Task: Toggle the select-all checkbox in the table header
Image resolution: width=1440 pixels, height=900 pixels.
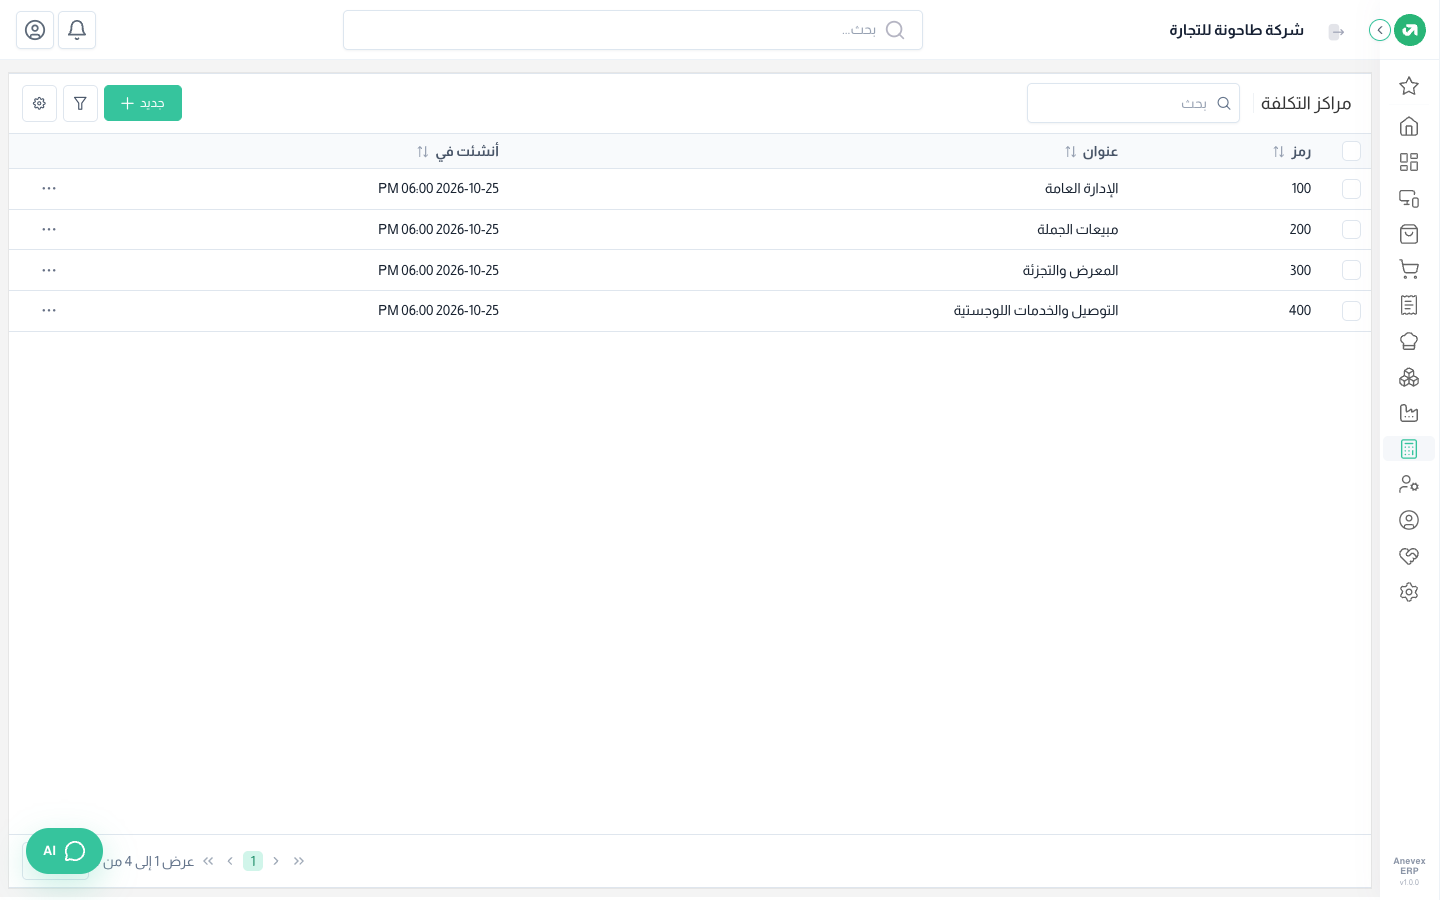Action: pyautogui.click(x=1351, y=151)
